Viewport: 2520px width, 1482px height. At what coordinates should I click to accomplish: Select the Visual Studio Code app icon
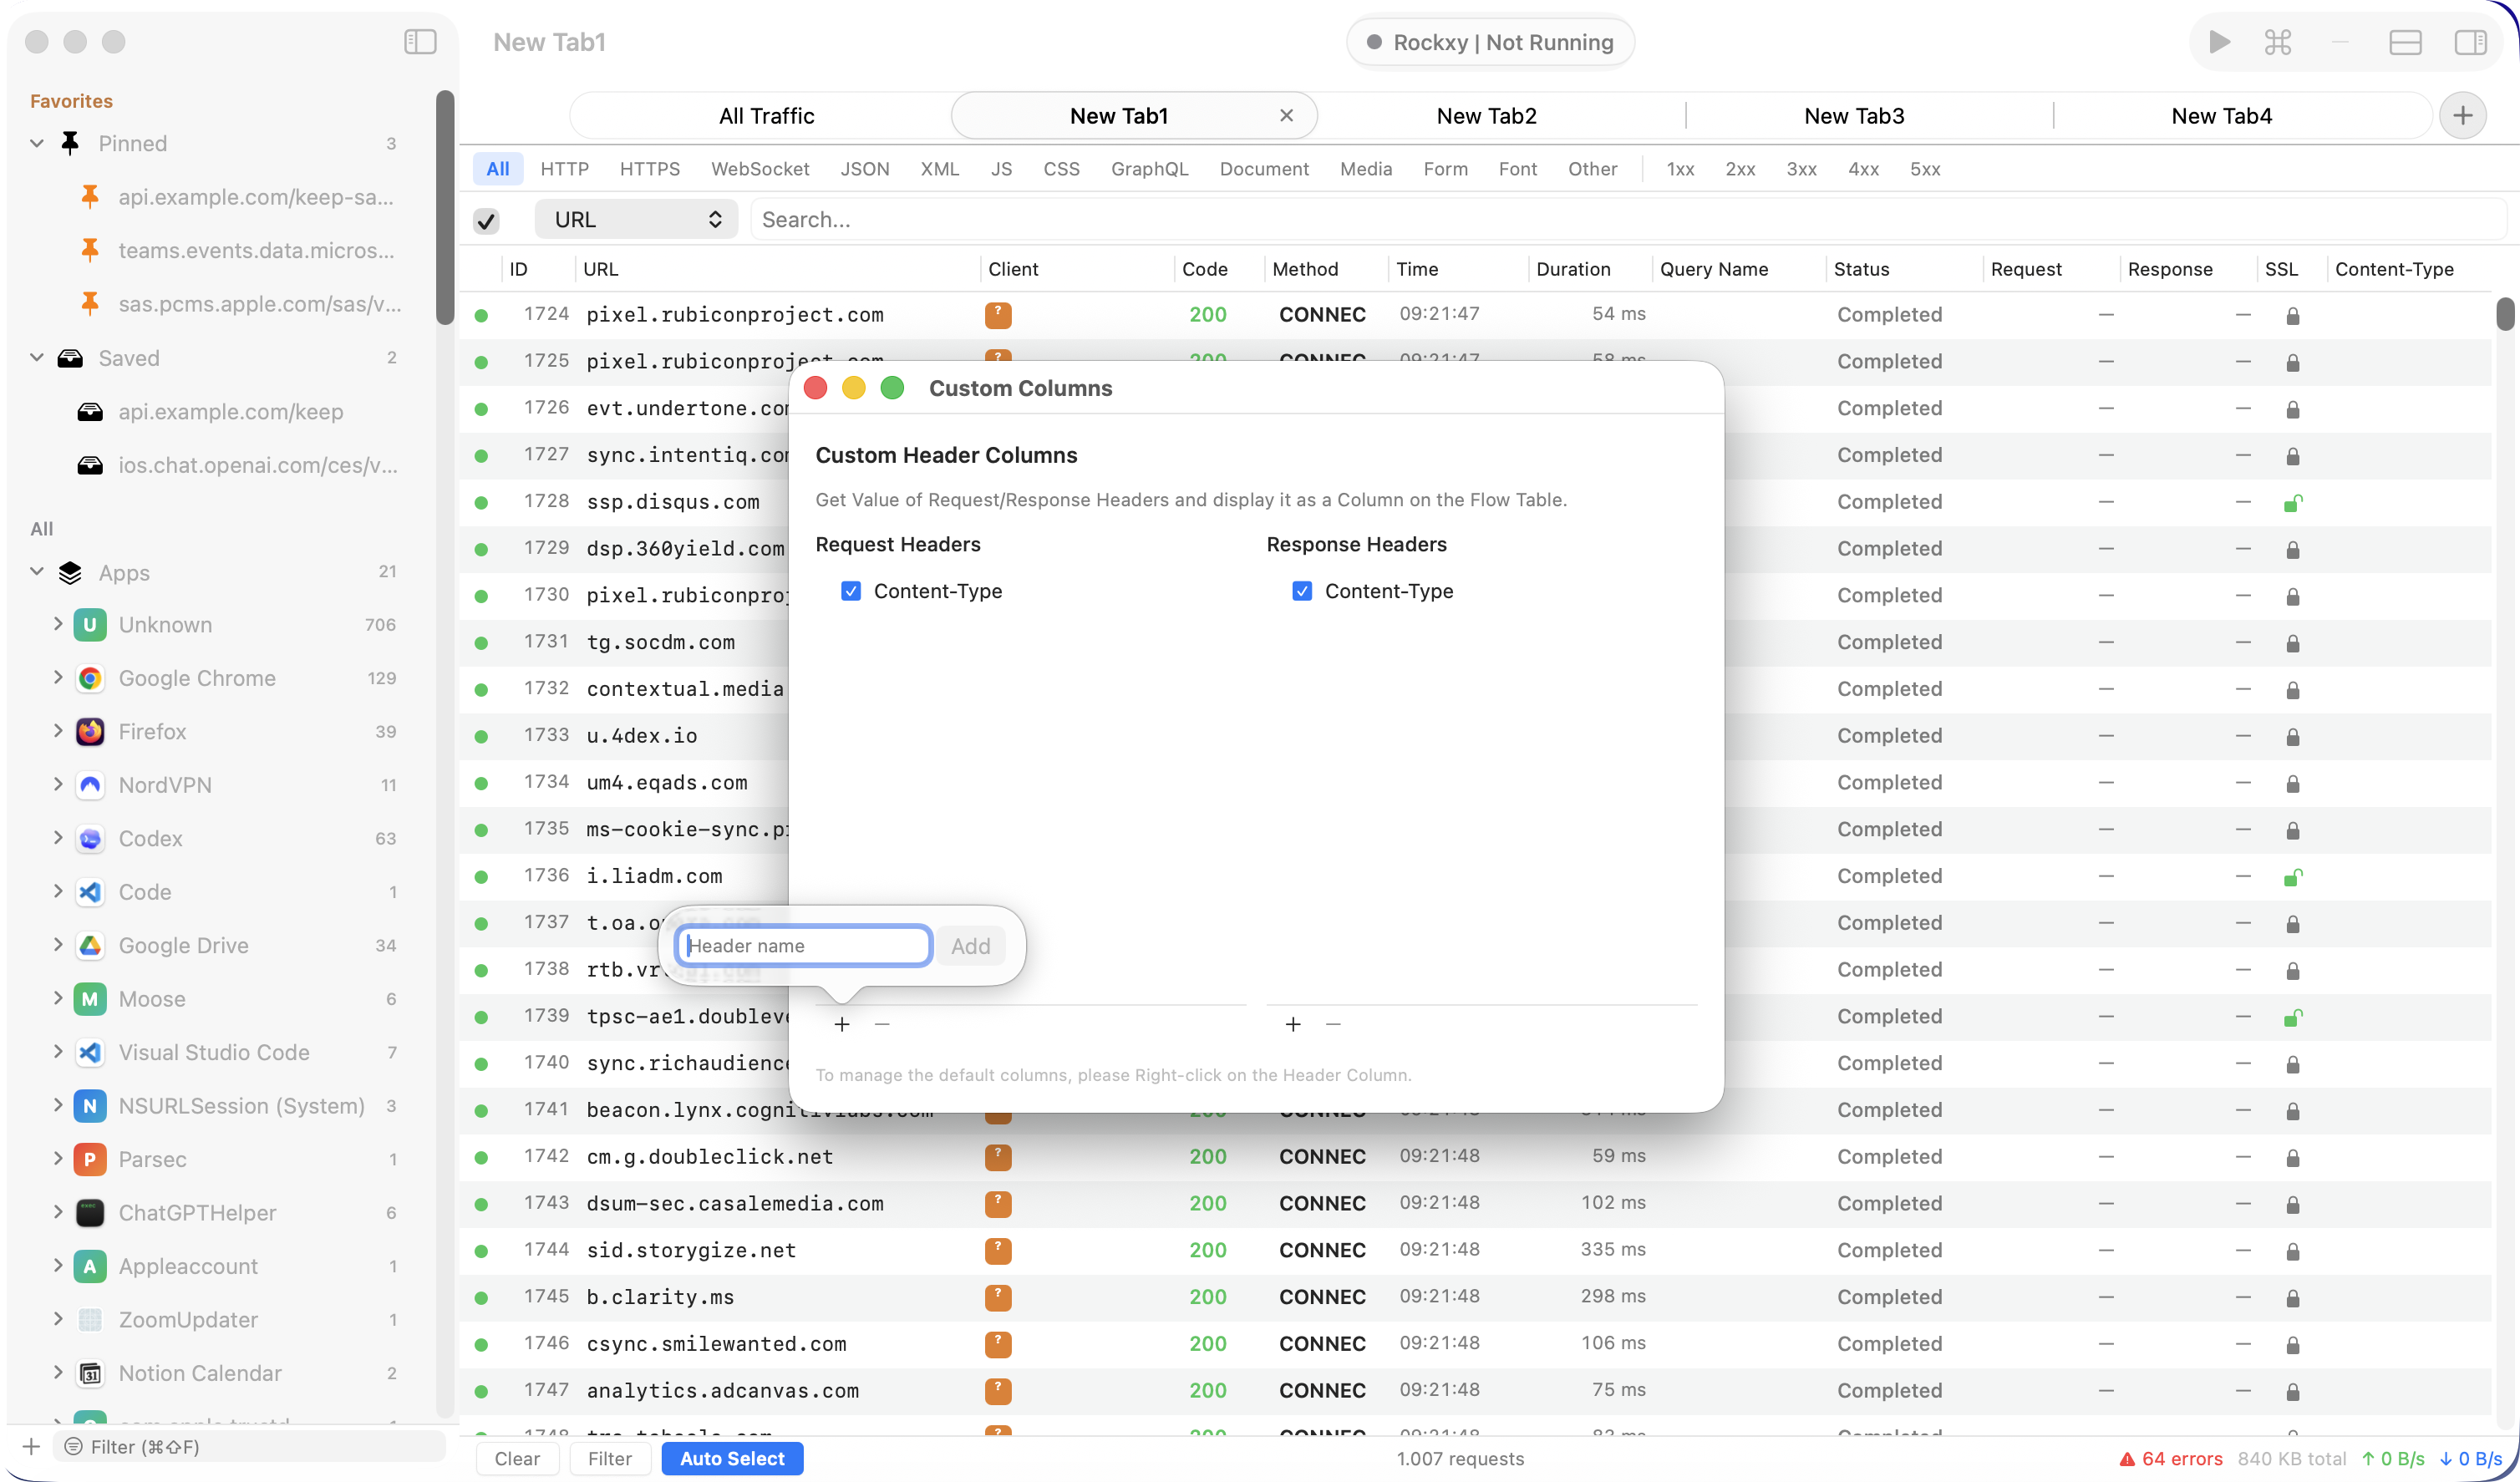coord(90,1053)
